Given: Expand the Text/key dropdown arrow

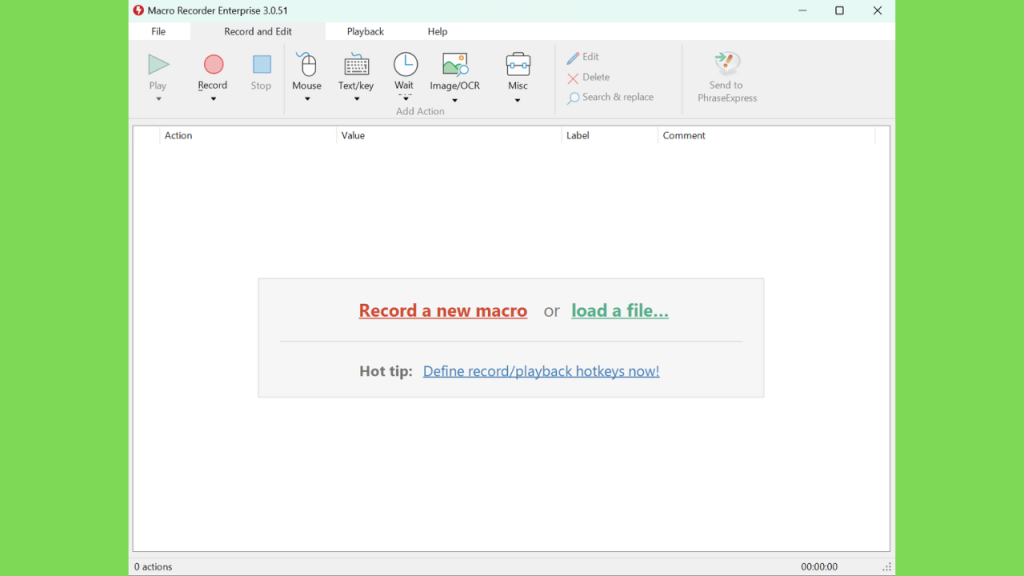Looking at the screenshot, I should [x=357, y=99].
